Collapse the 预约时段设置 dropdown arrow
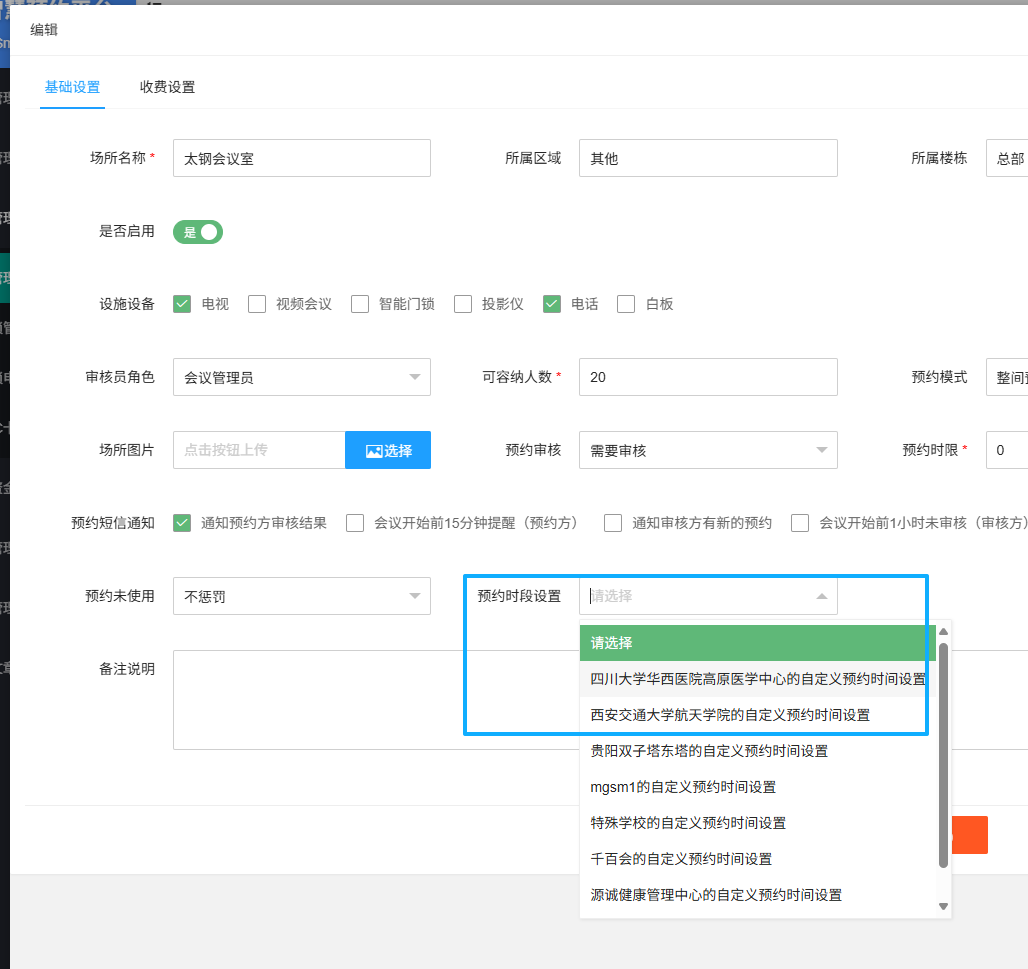This screenshot has height=969, width=1028. (821, 596)
